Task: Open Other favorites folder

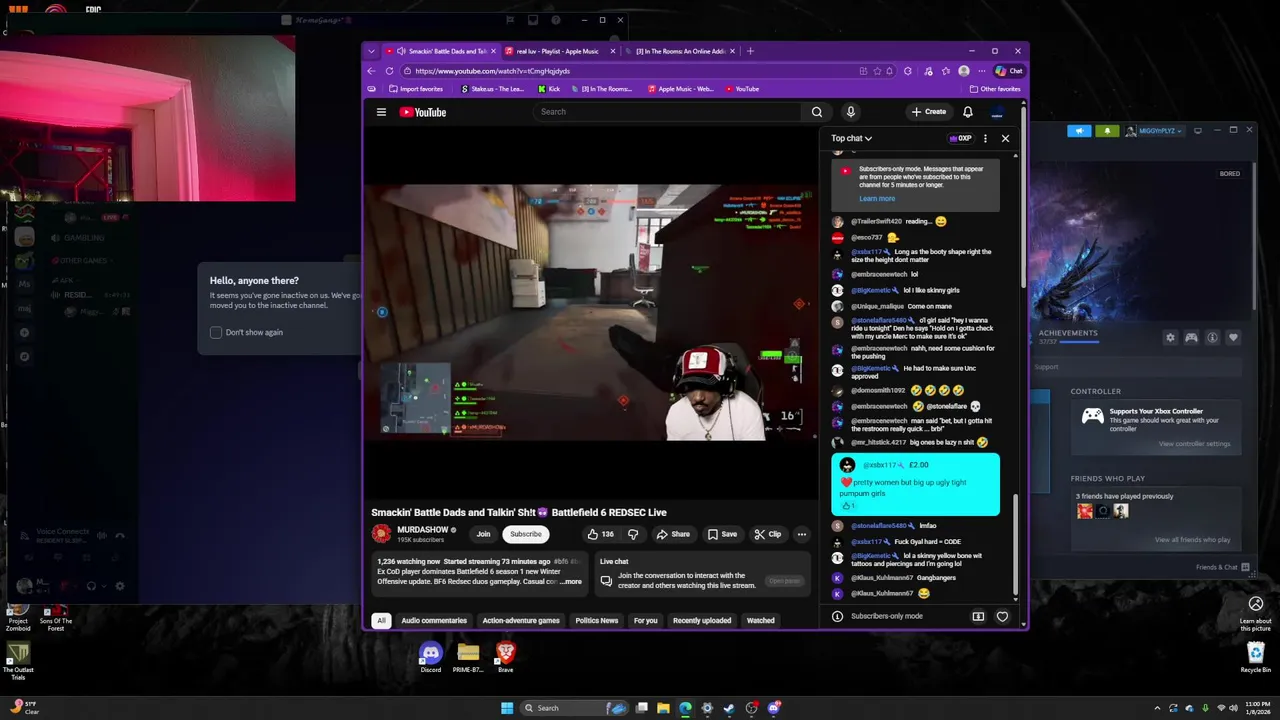Action: [995, 89]
